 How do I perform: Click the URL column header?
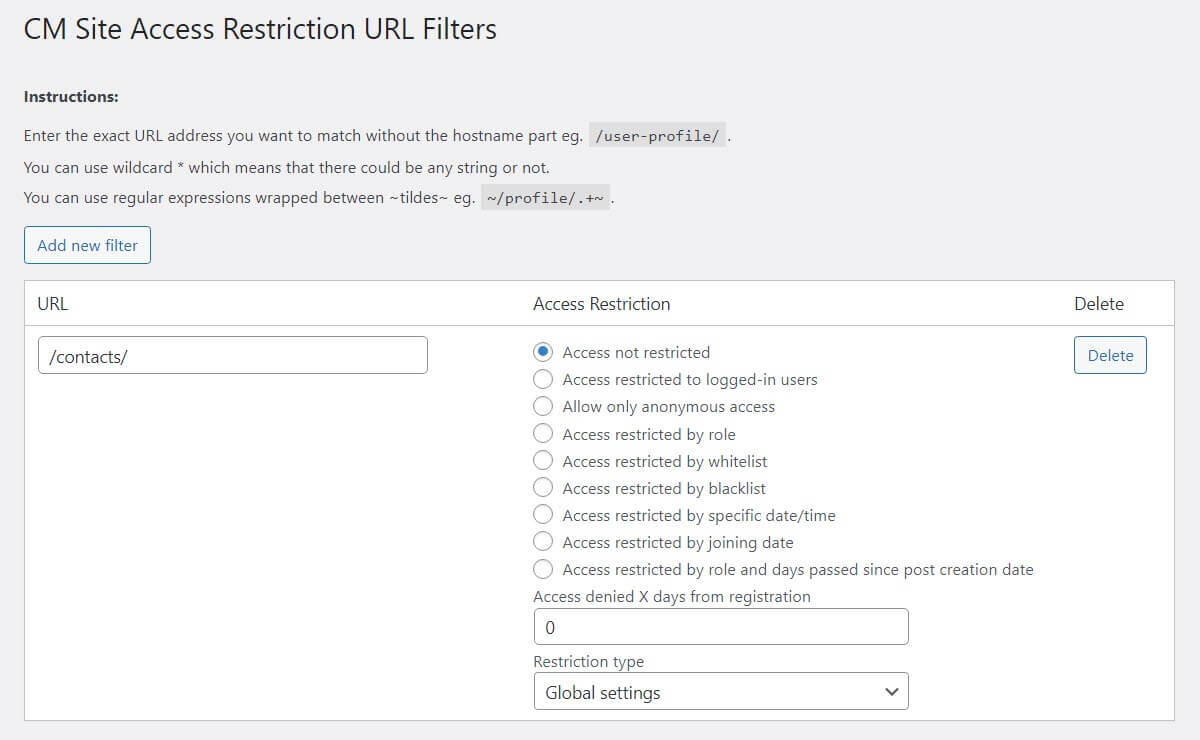pos(52,303)
